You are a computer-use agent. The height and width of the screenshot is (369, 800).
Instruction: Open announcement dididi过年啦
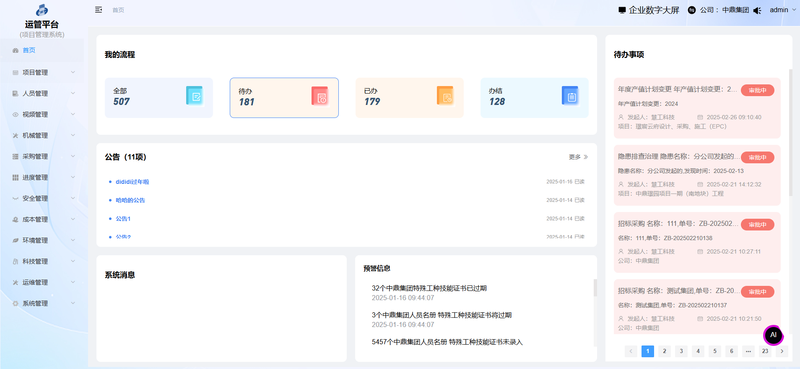point(132,182)
